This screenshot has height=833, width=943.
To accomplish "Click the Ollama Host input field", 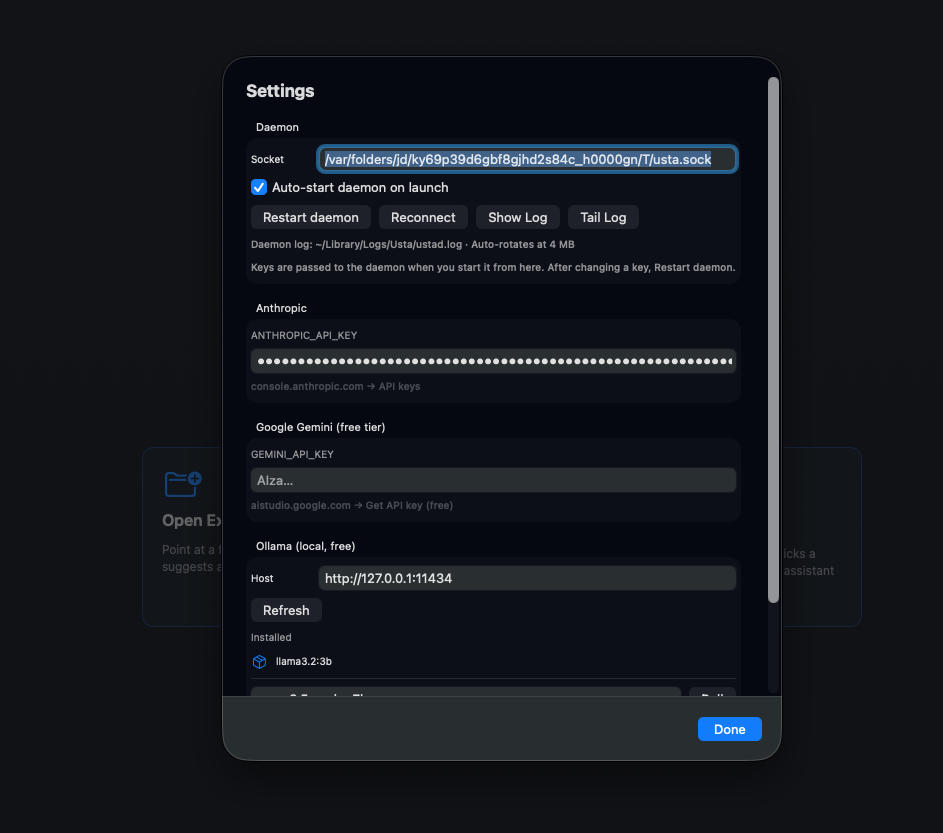I will (527, 578).
